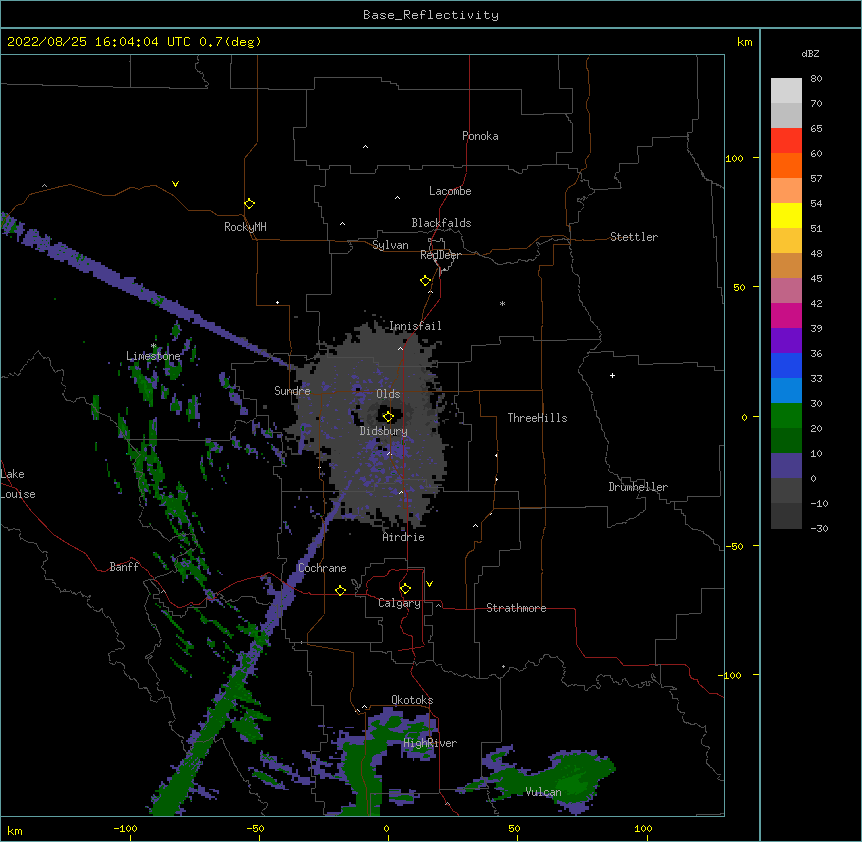Select the green 20-30 dBZ legend swatch
The height and width of the screenshot is (842, 862).
pos(786,416)
